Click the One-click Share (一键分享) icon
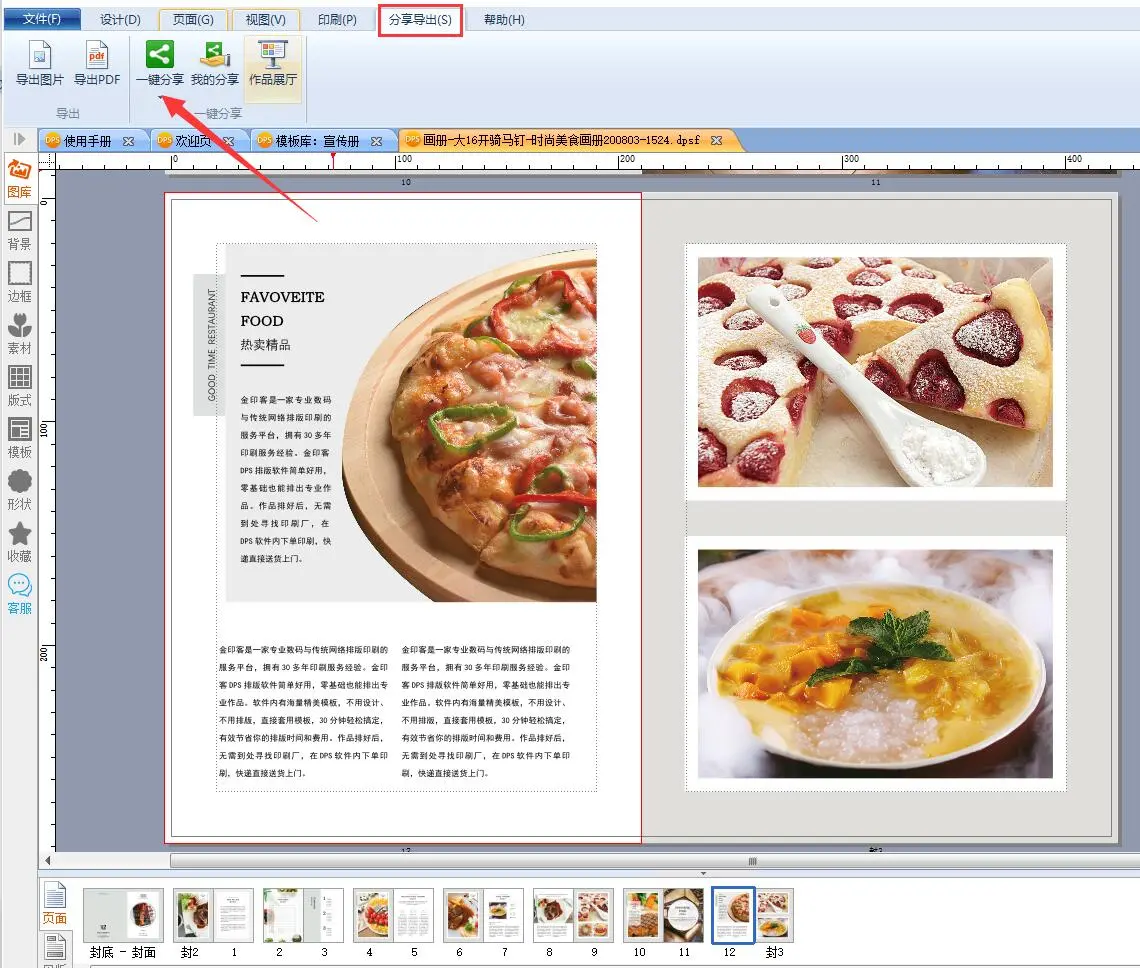 point(159,62)
